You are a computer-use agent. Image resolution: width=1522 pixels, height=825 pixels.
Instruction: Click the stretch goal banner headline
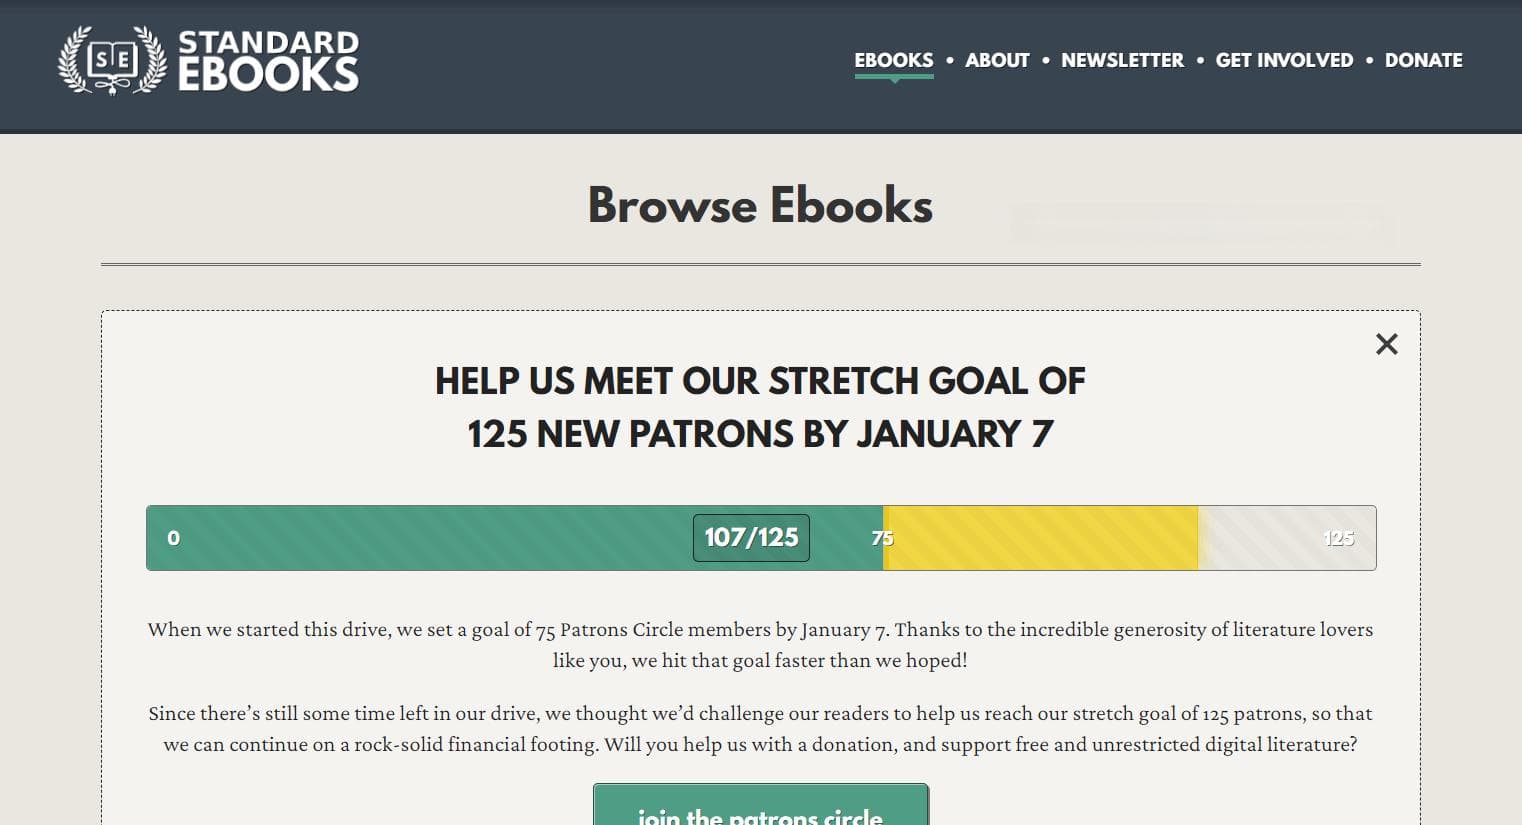(x=760, y=407)
